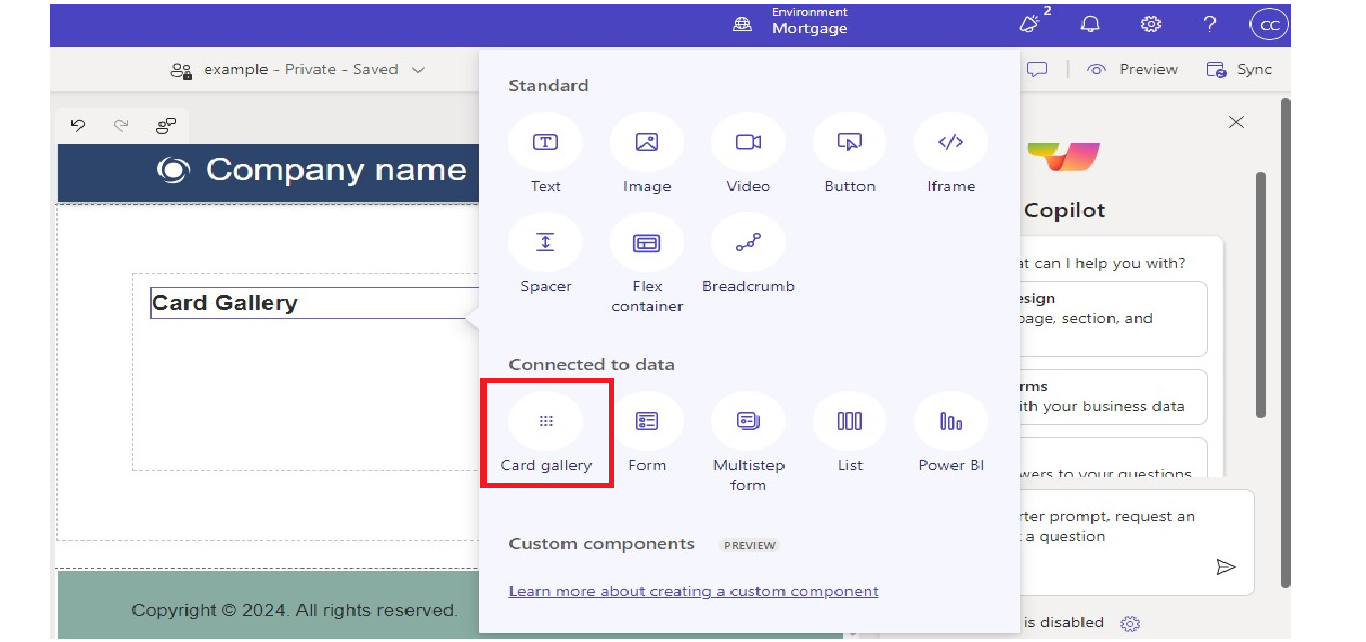Image resolution: width=1366 pixels, height=642 pixels.
Task: Expand the example site visibility dropdown
Action: coord(418,70)
